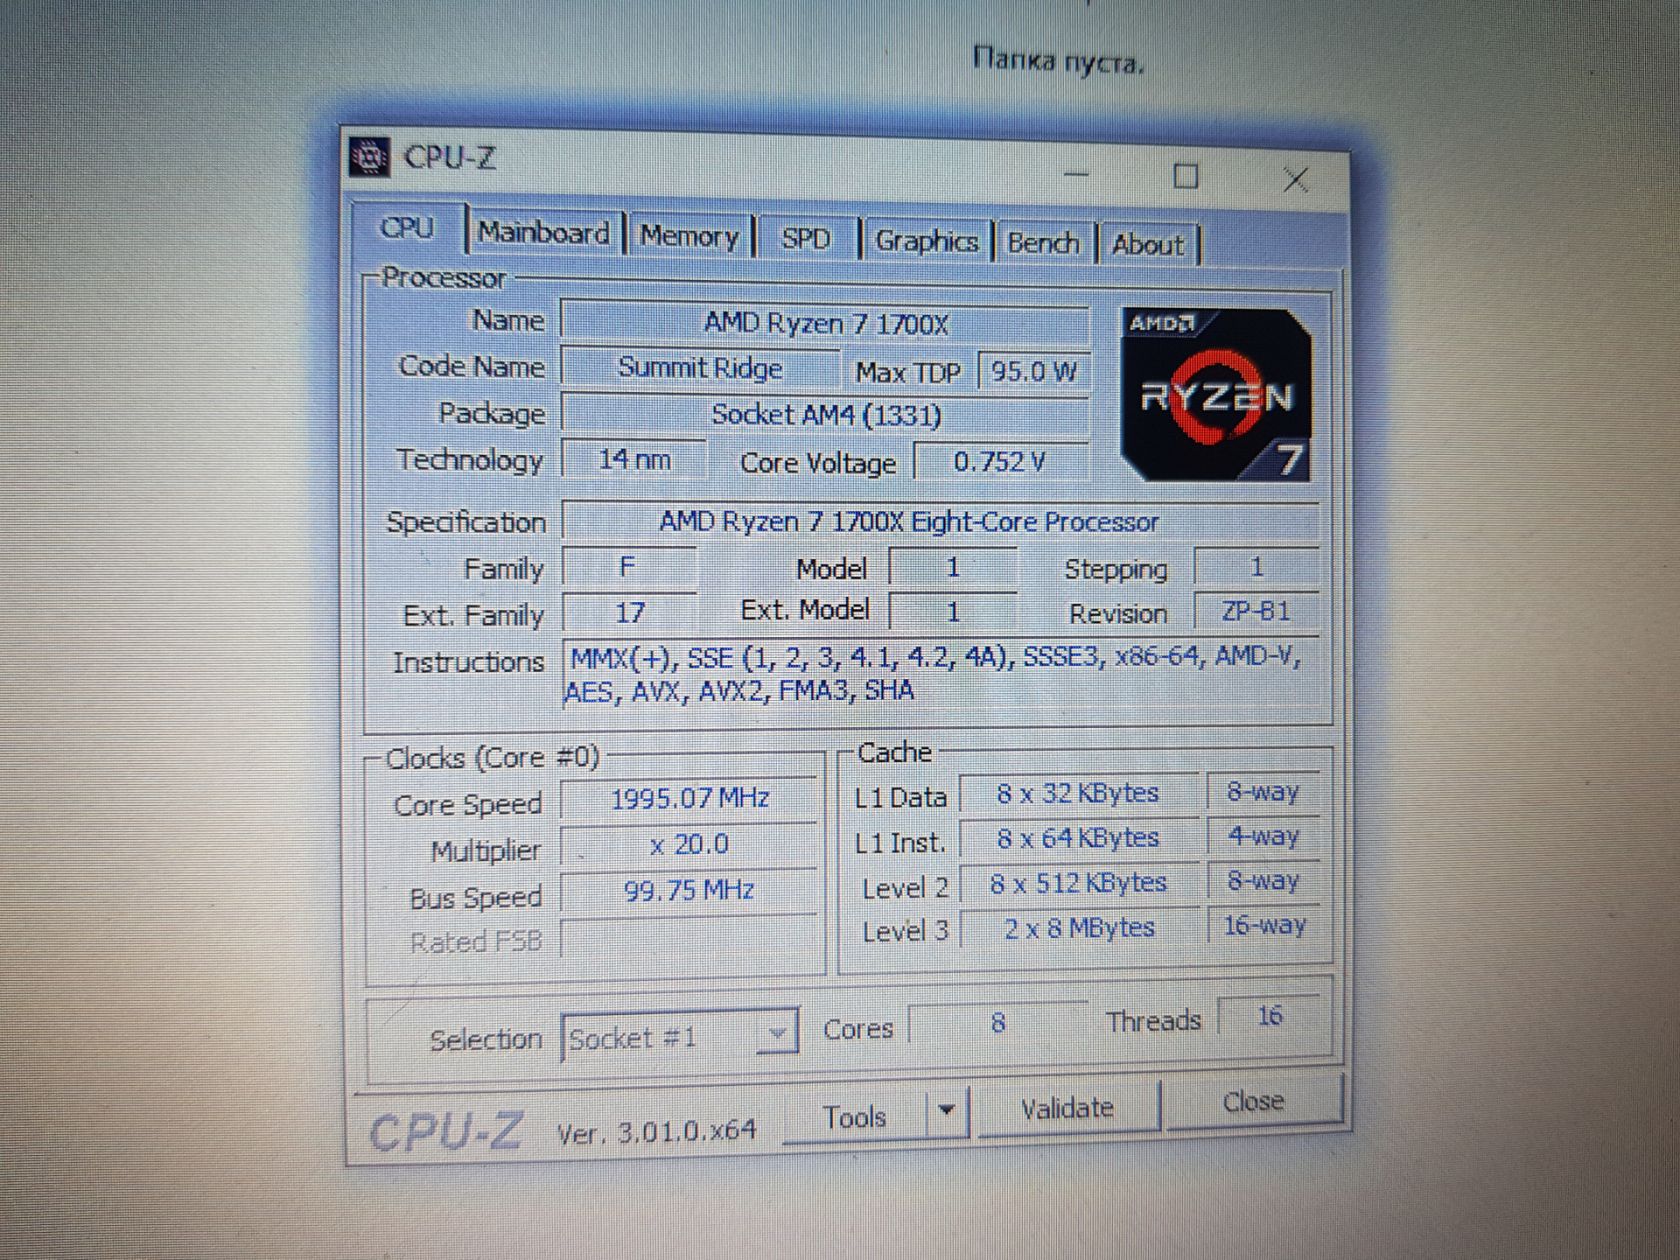This screenshot has width=1680, height=1260.
Task: Click the Cores count value 8
Action: tap(998, 1023)
